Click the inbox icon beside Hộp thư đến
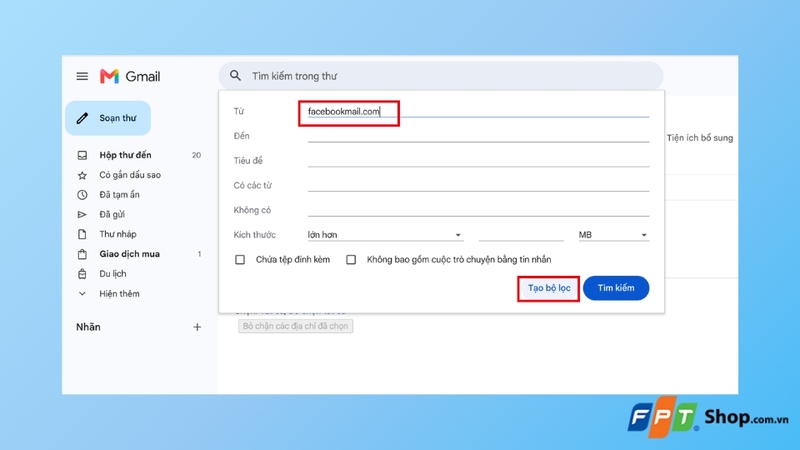Image resolution: width=800 pixels, height=450 pixels. tap(82, 155)
